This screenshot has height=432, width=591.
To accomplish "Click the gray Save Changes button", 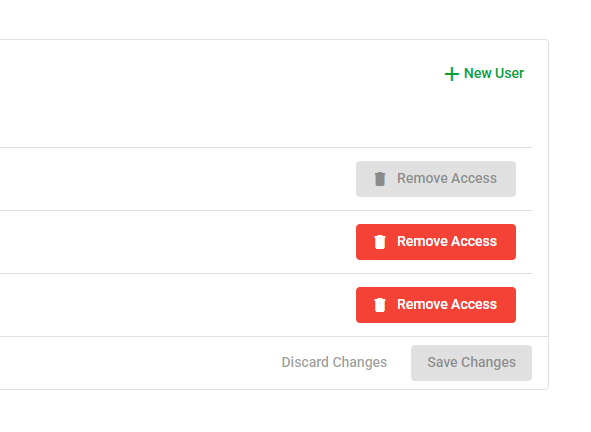I will (471, 363).
